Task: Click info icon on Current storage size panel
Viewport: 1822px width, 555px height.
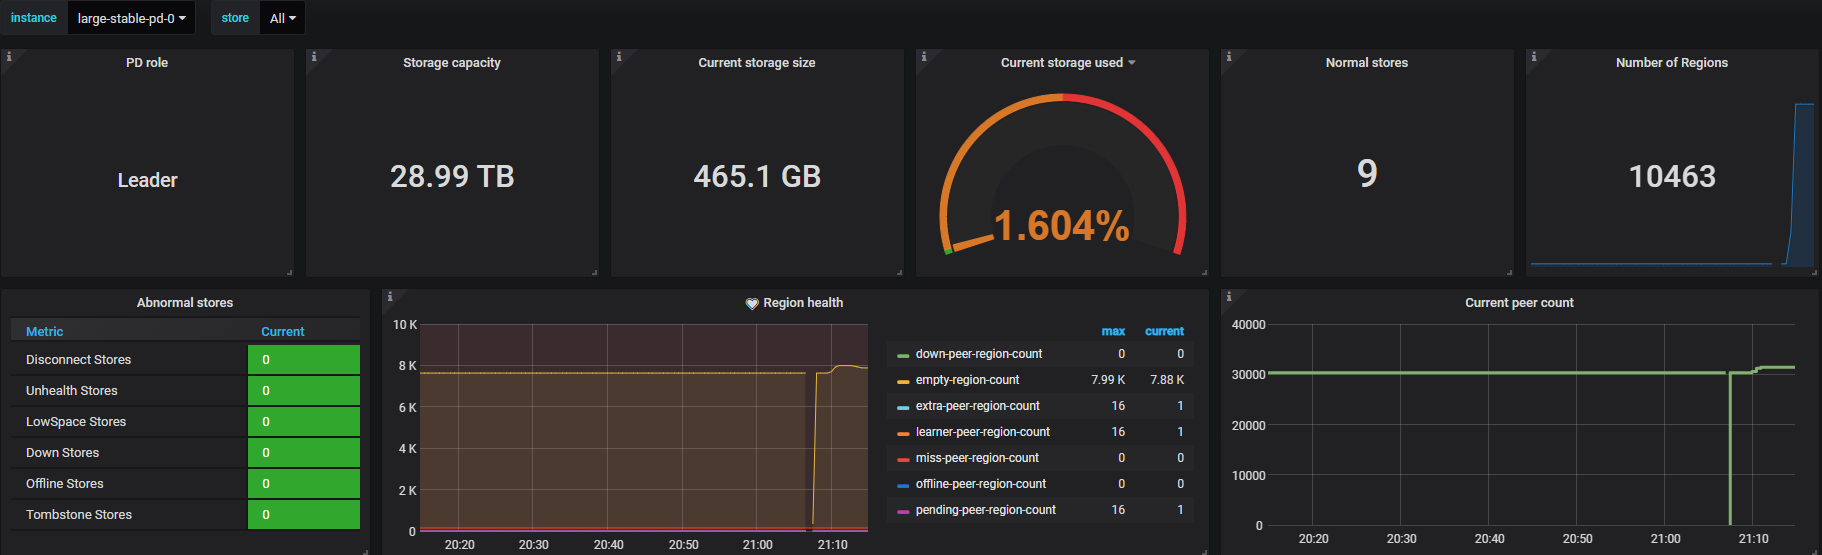Action: 619,57
